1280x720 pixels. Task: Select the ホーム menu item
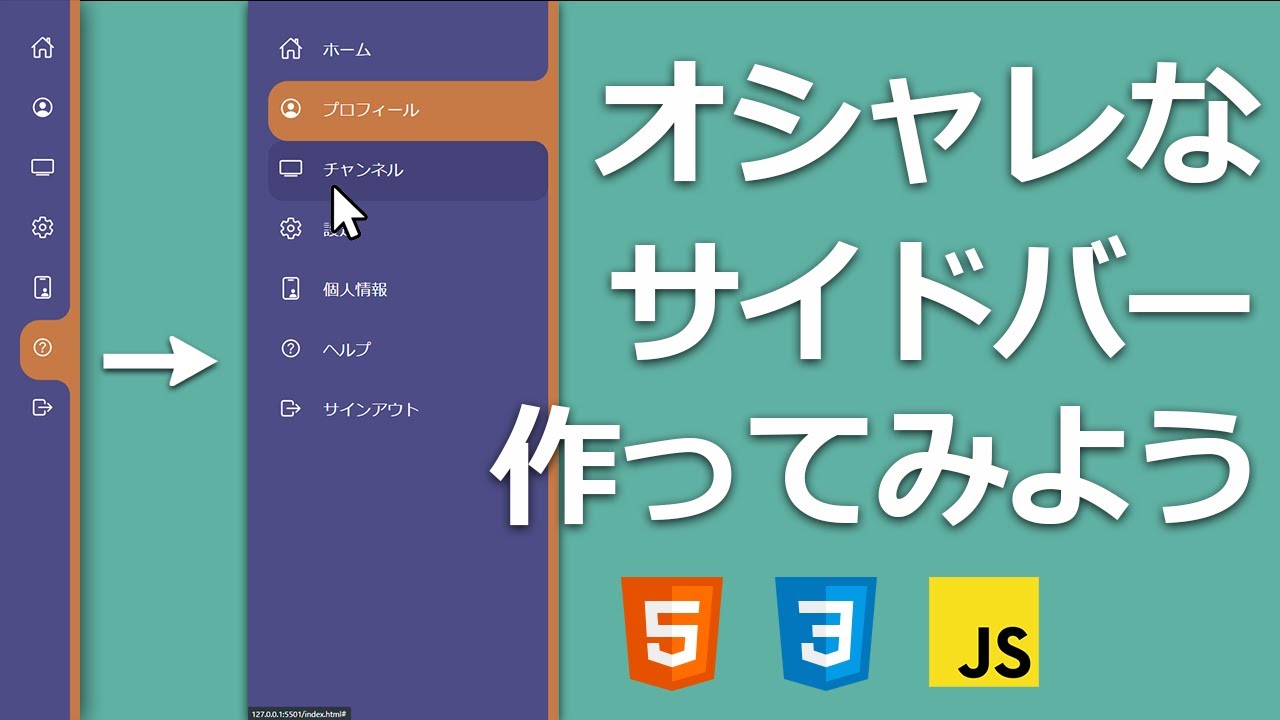coord(346,50)
